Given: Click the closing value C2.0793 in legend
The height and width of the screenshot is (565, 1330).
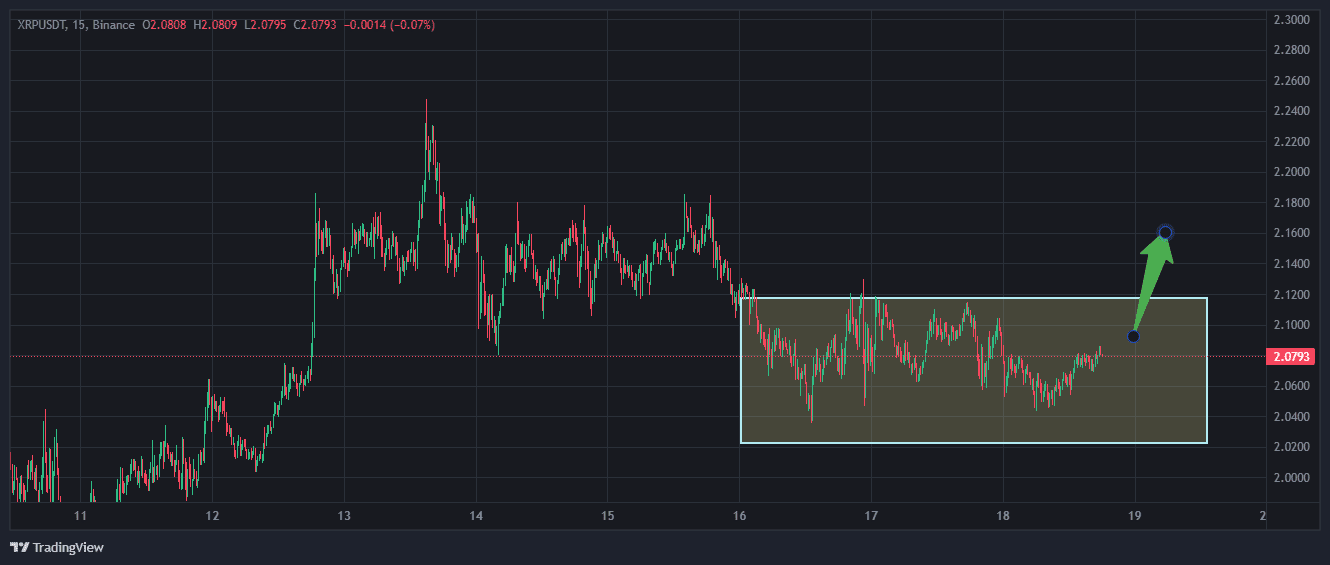Looking at the screenshot, I should click(x=315, y=24).
